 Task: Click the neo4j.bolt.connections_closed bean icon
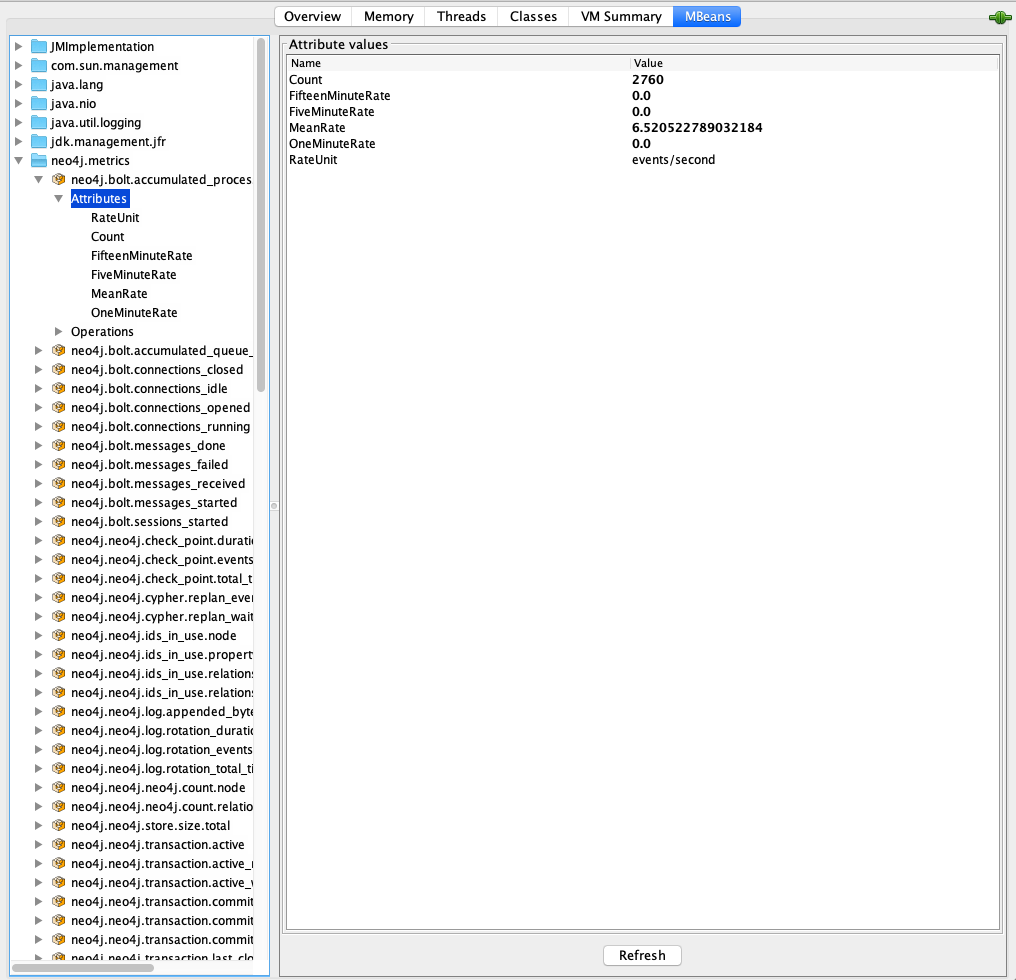(x=58, y=370)
